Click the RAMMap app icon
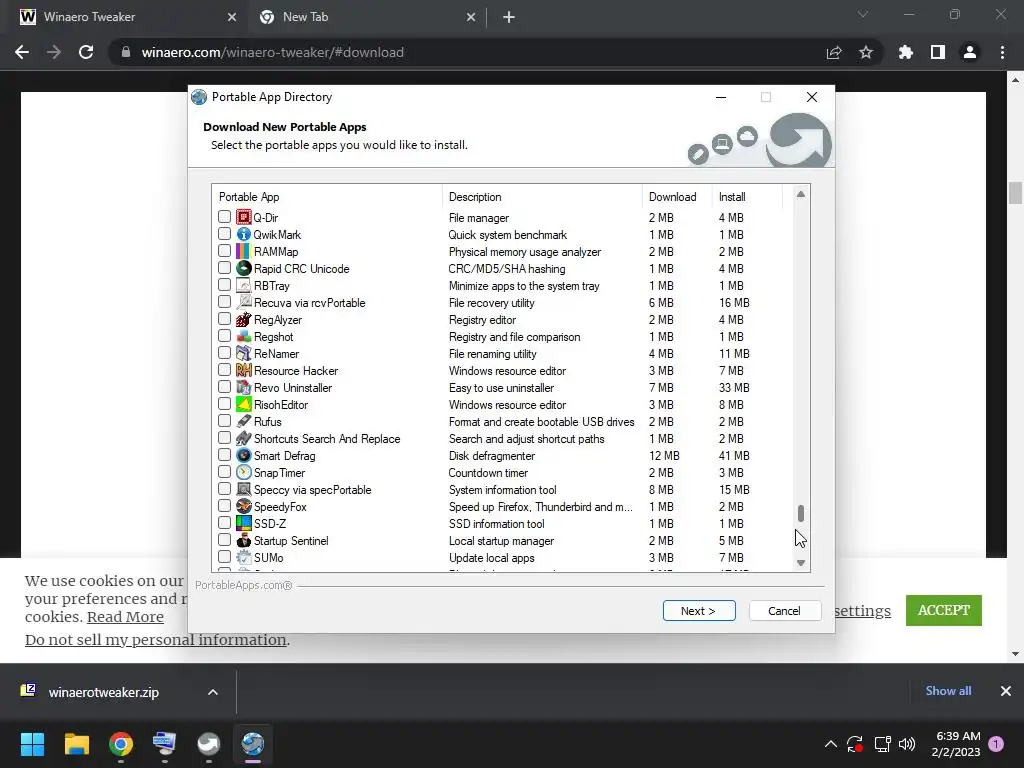Image resolution: width=1024 pixels, height=768 pixels. click(244, 251)
